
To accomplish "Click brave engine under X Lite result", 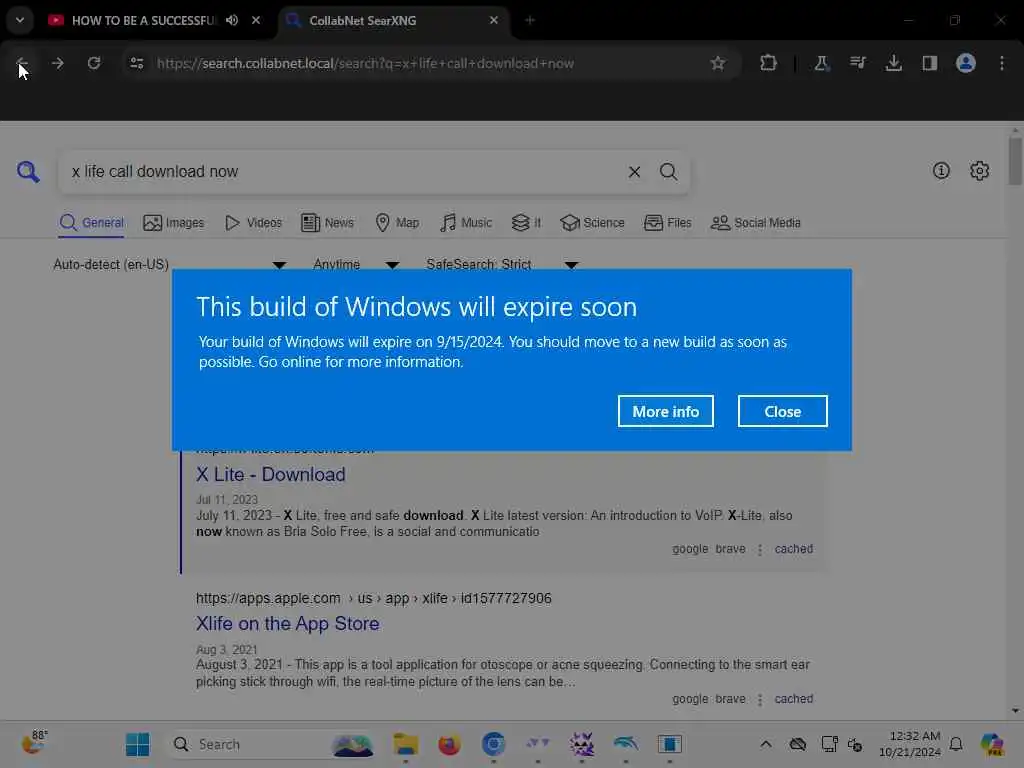I will pyautogui.click(x=730, y=549).
